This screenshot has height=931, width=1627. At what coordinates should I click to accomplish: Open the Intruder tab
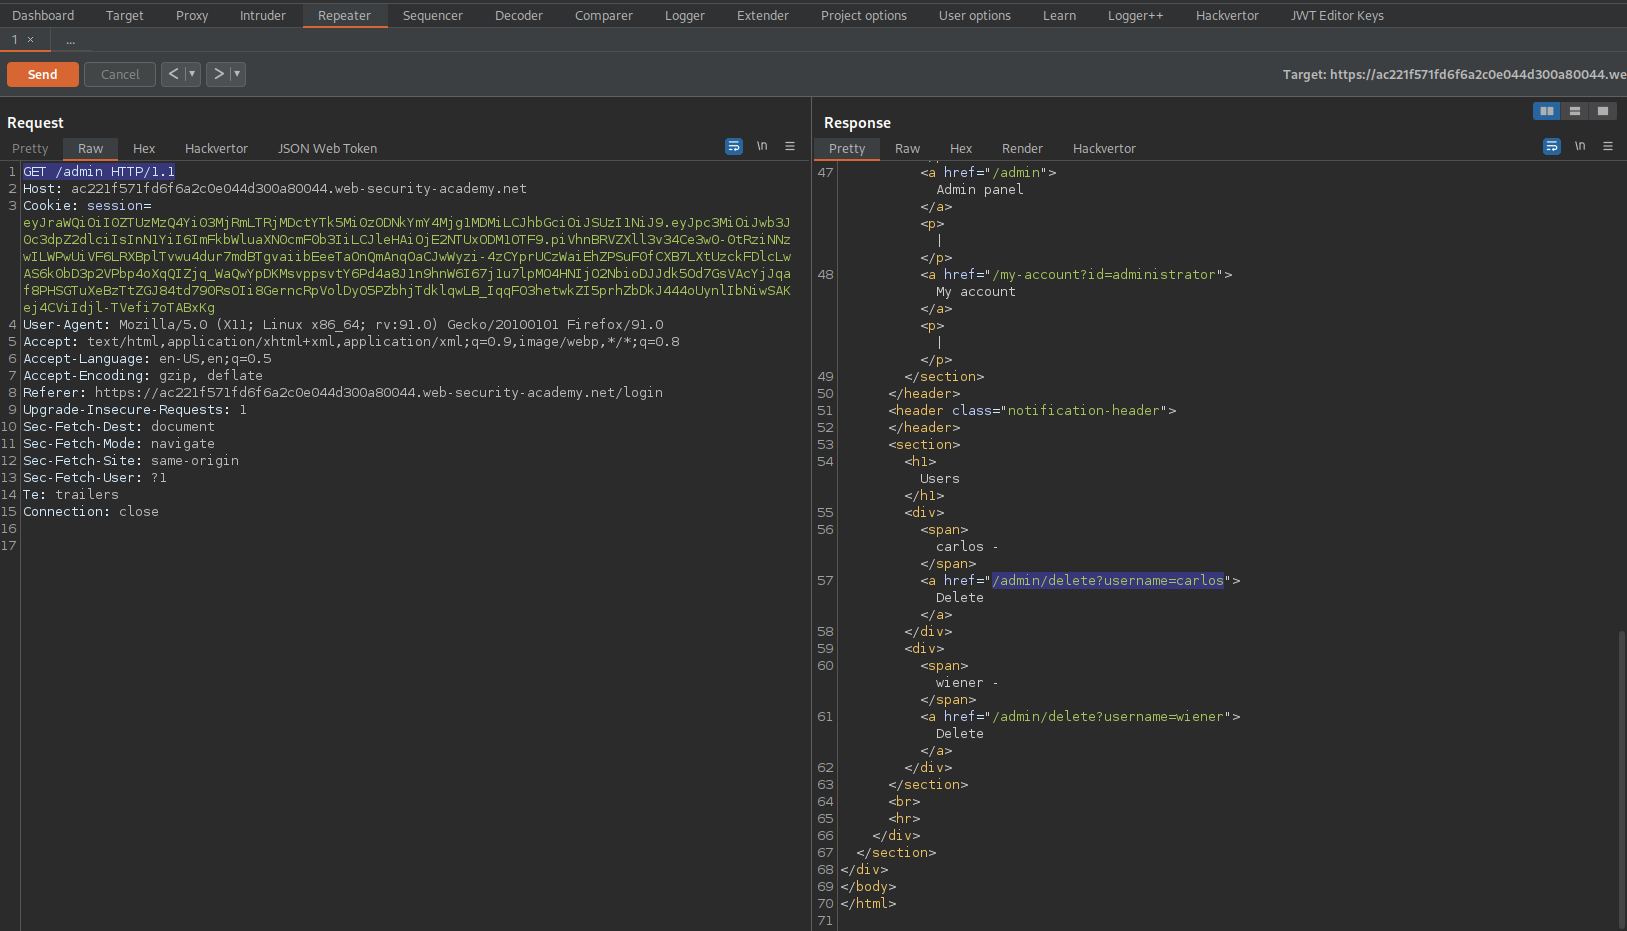pos(263,15)
